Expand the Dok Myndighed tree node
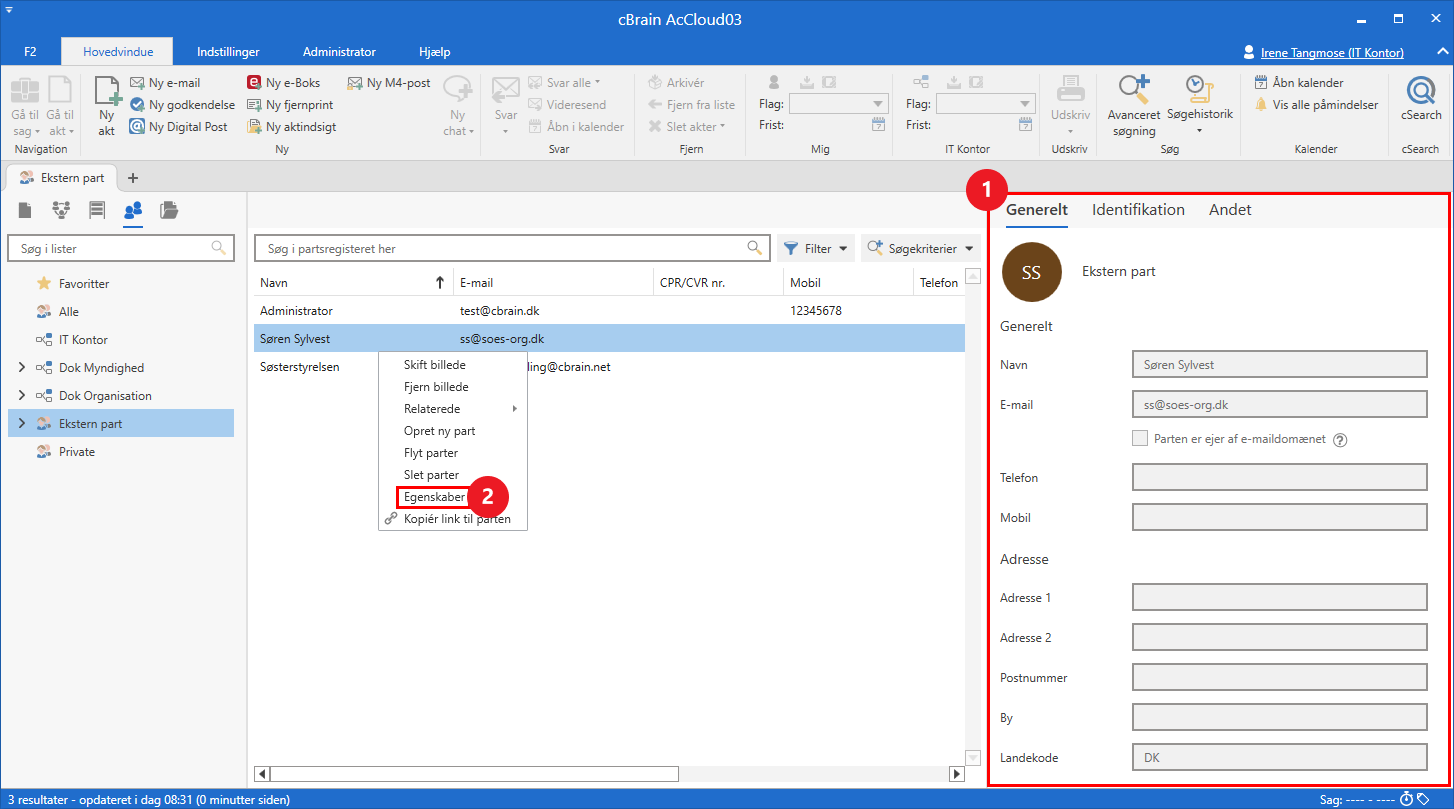This screenshot has width=1454, height=809. pos(22,368)
